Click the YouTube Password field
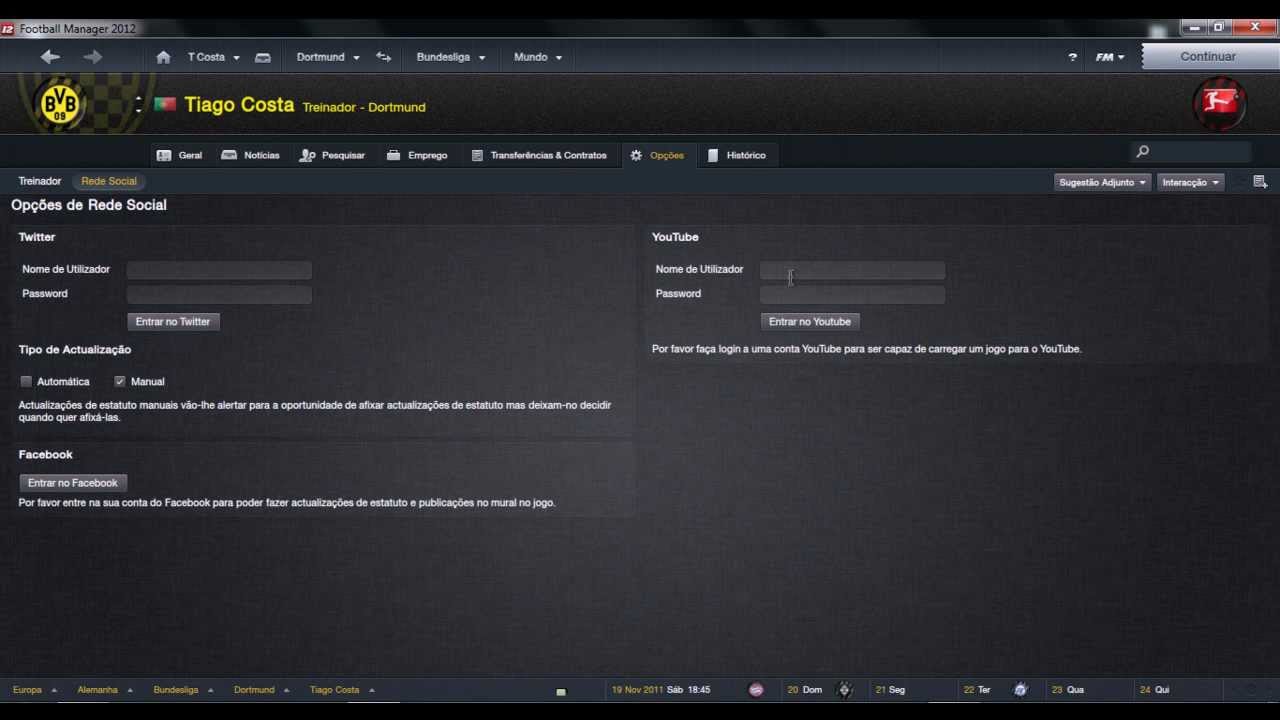1280x720 pixels. click(853, 294)
